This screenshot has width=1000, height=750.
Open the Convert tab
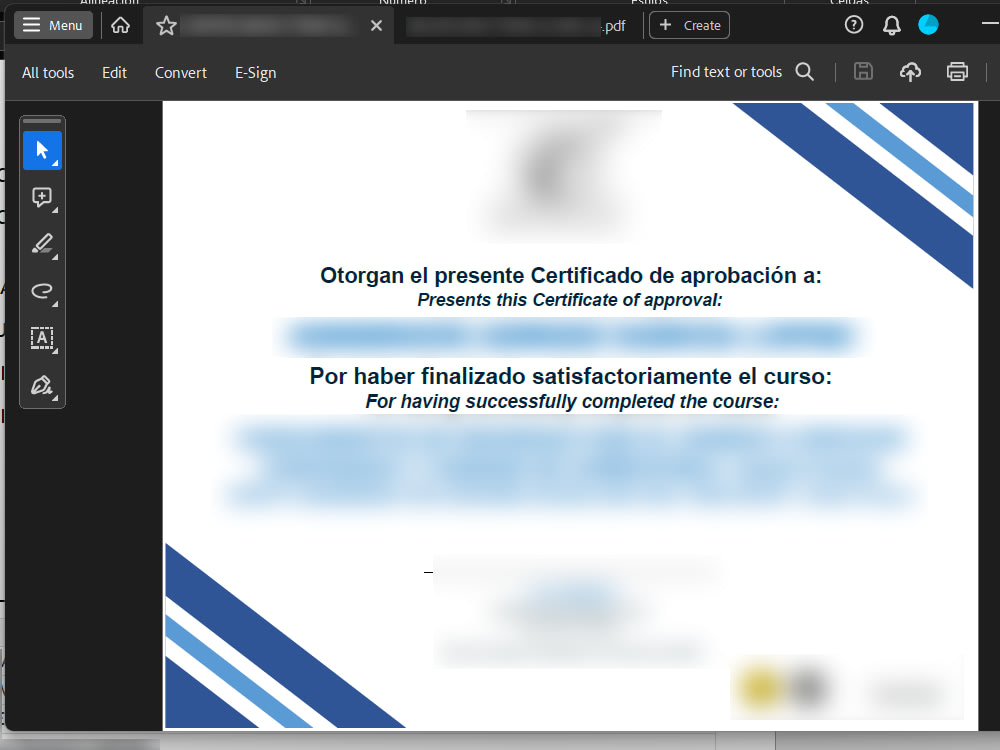[180, 72]
